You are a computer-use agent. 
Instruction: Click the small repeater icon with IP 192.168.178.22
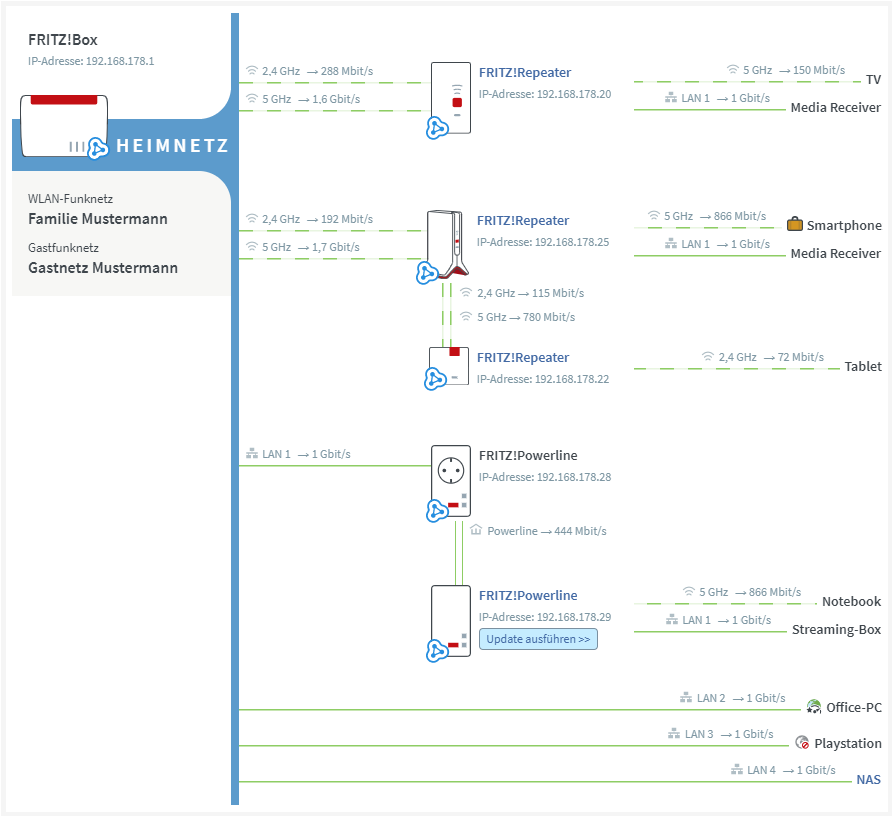coord(449,366)
